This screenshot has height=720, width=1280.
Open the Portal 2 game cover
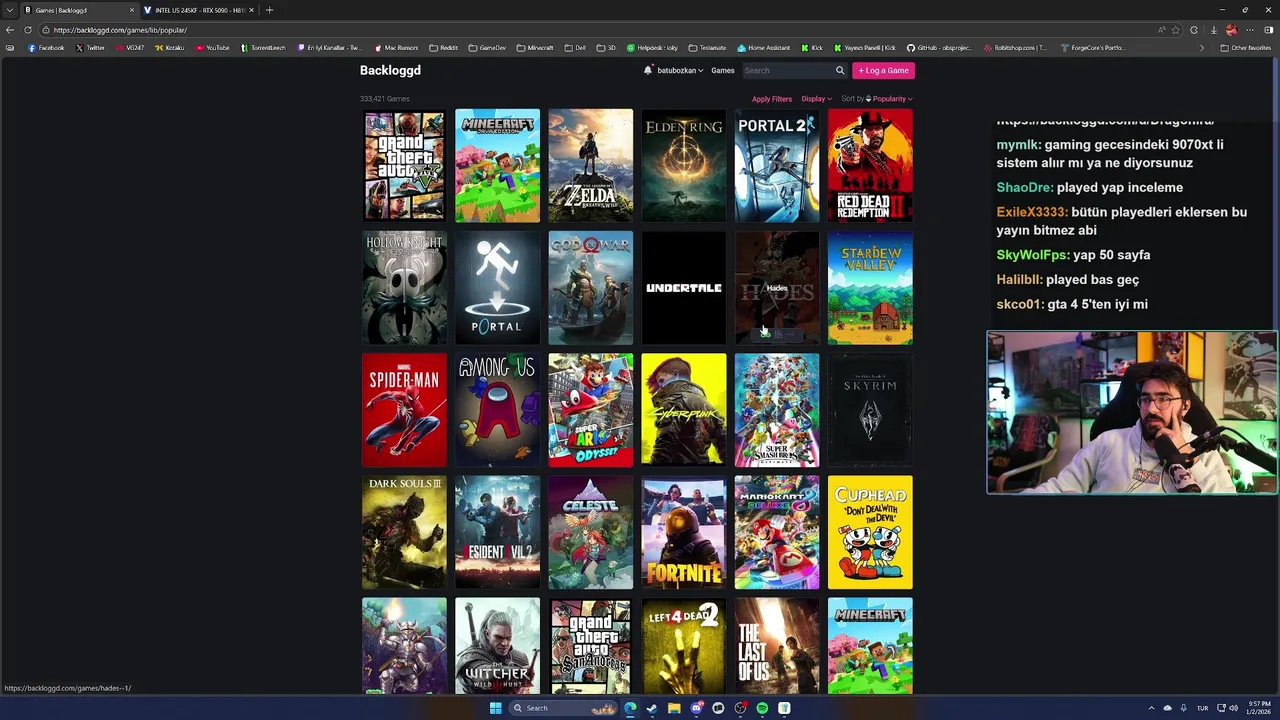click(777, 165)
